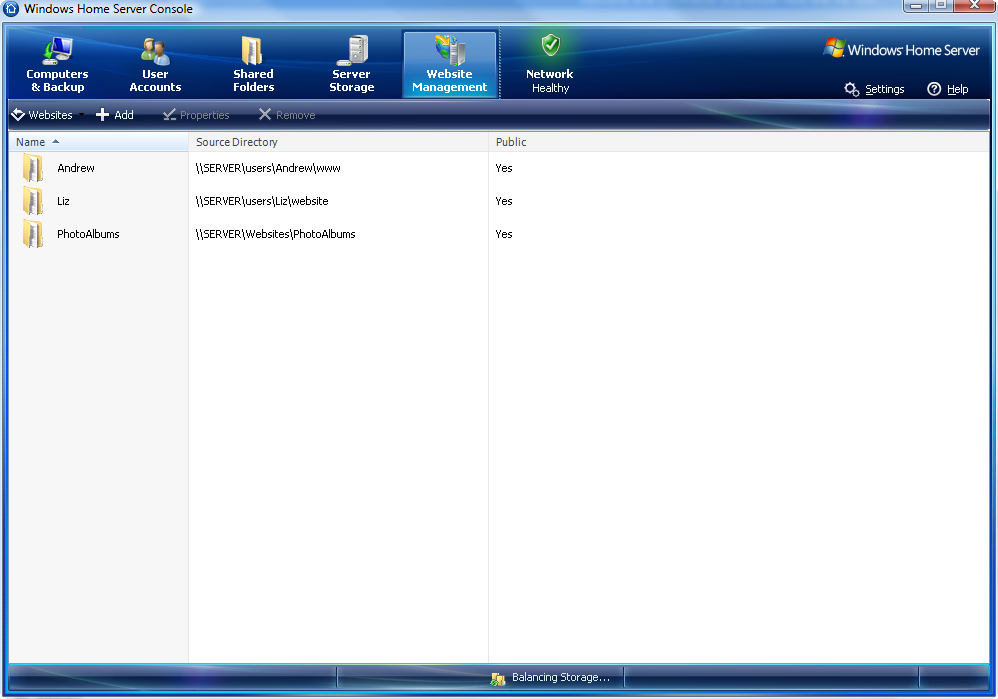The width and height of the screenshot is (998, 699).
Task: Close the Windows Home Server Console window
Action: [974, 6]
